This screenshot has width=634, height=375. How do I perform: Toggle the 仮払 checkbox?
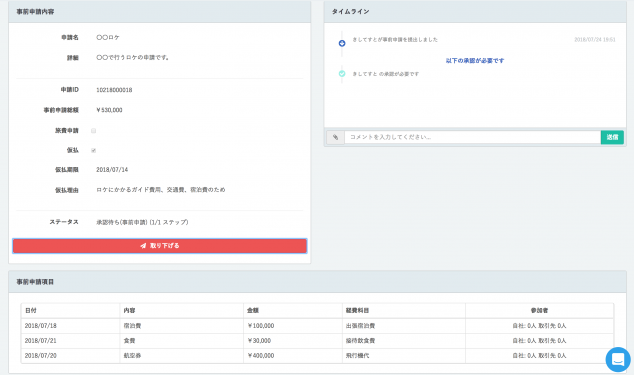click(93, 150)
